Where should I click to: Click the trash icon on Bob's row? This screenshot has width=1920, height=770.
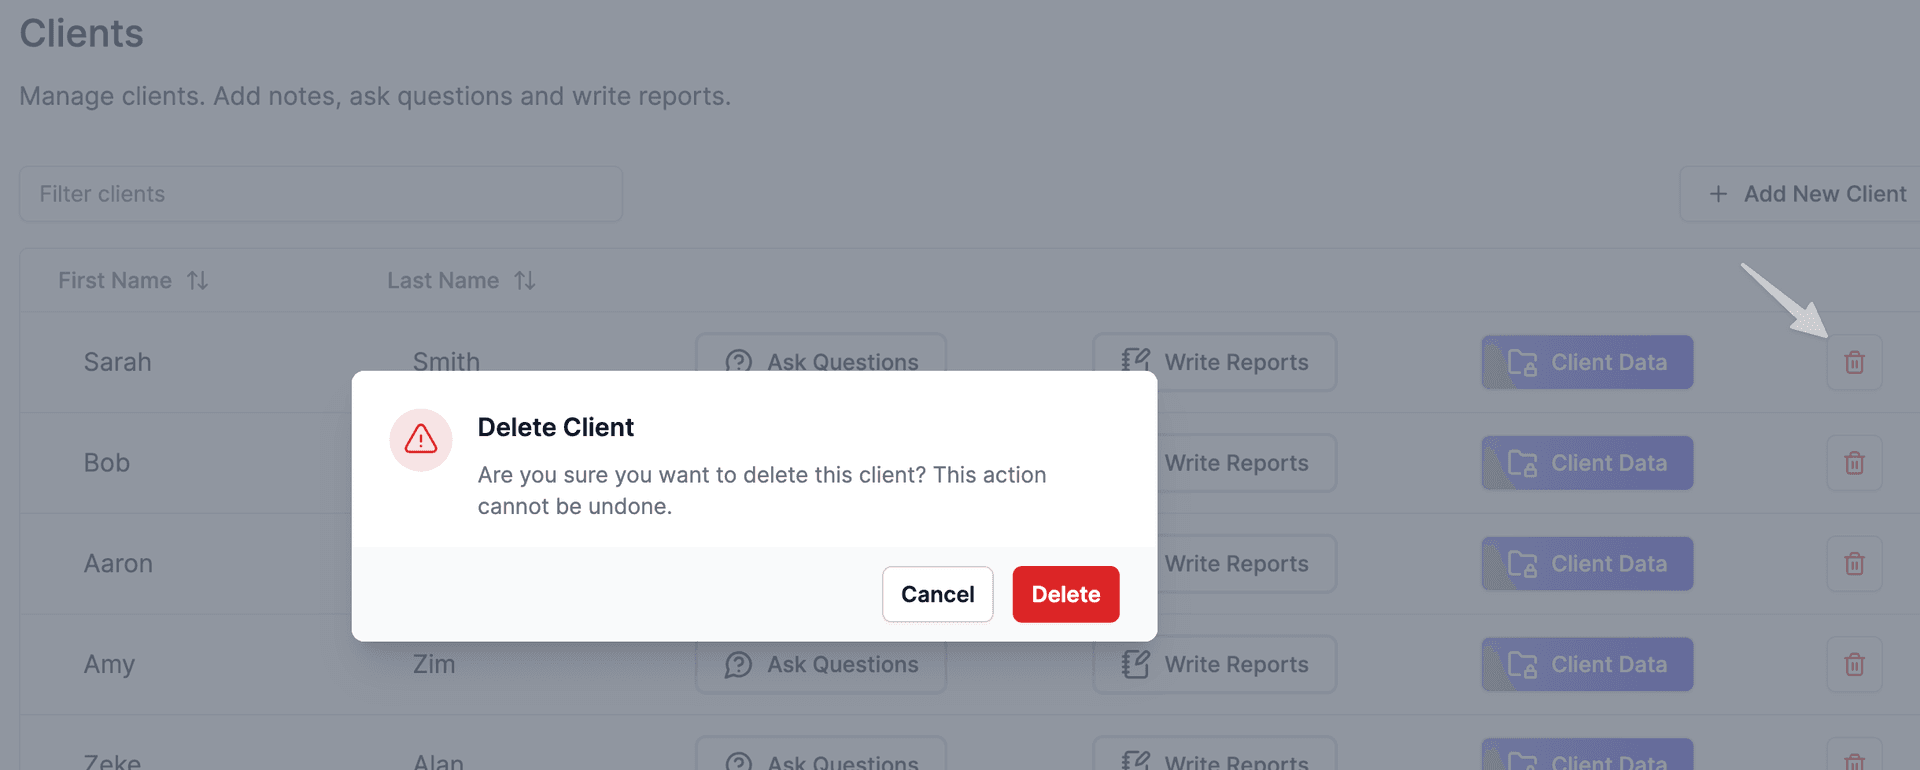point(1854,462)
